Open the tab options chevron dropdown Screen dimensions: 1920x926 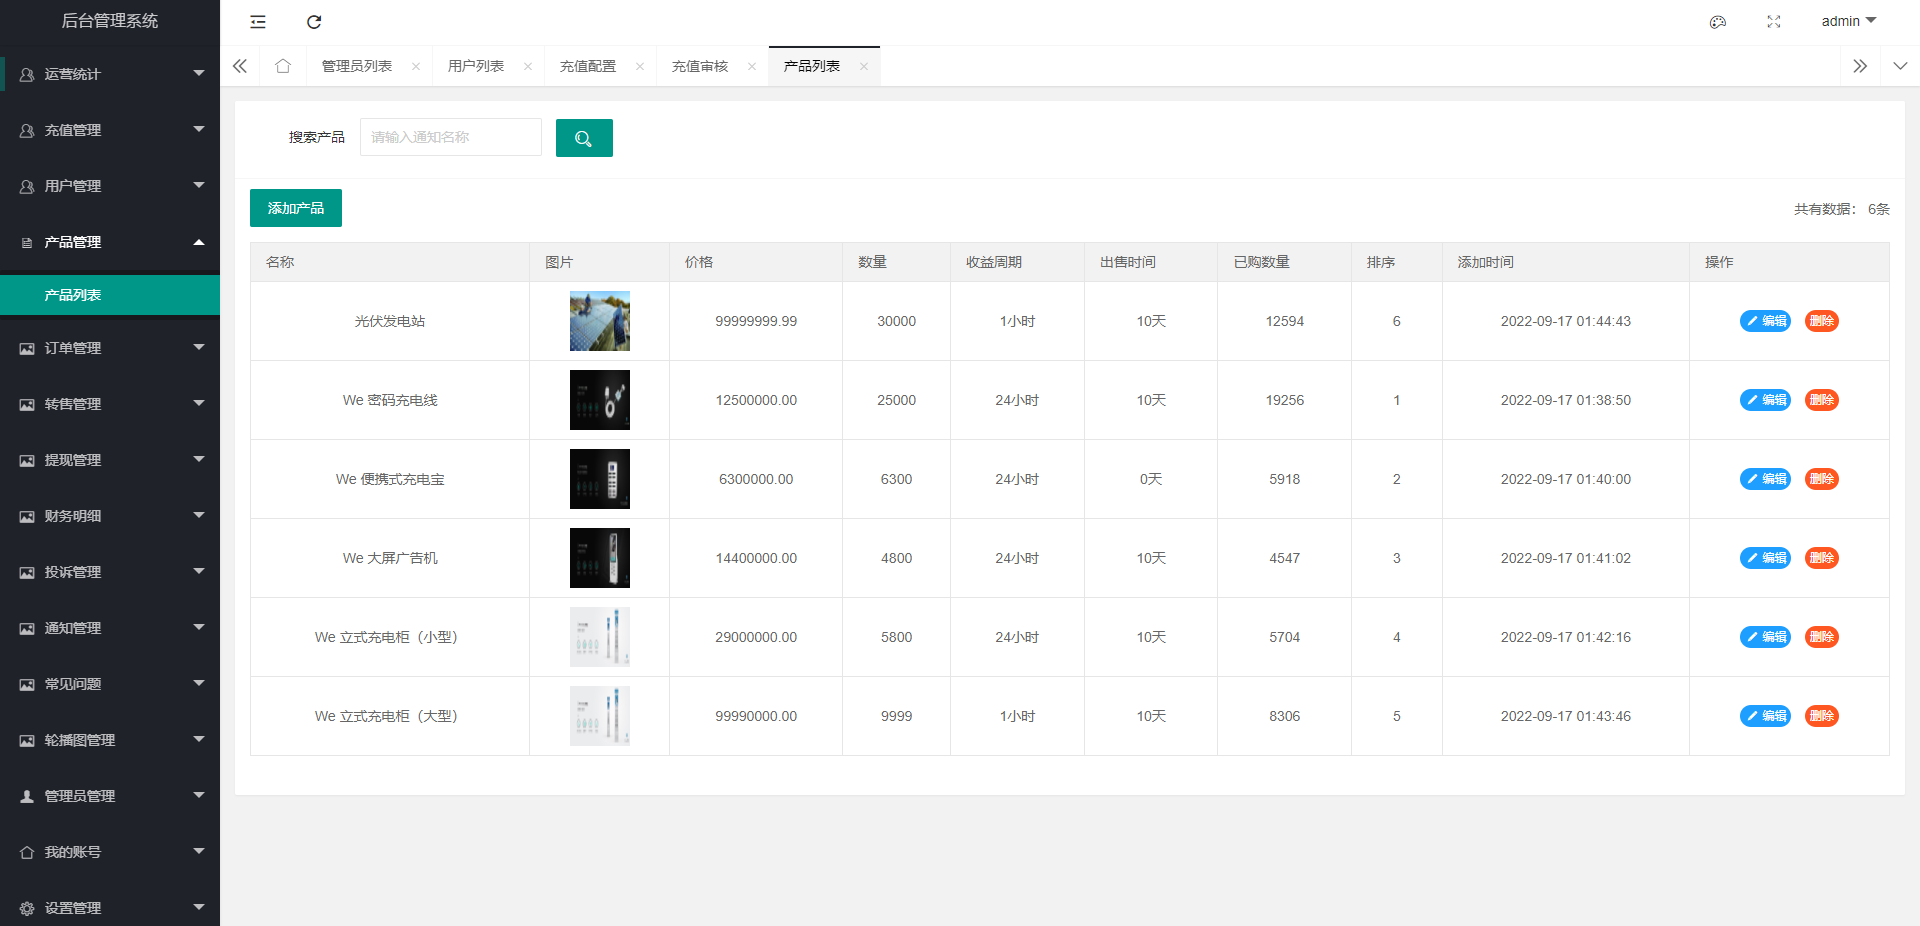coord(1900,66)
